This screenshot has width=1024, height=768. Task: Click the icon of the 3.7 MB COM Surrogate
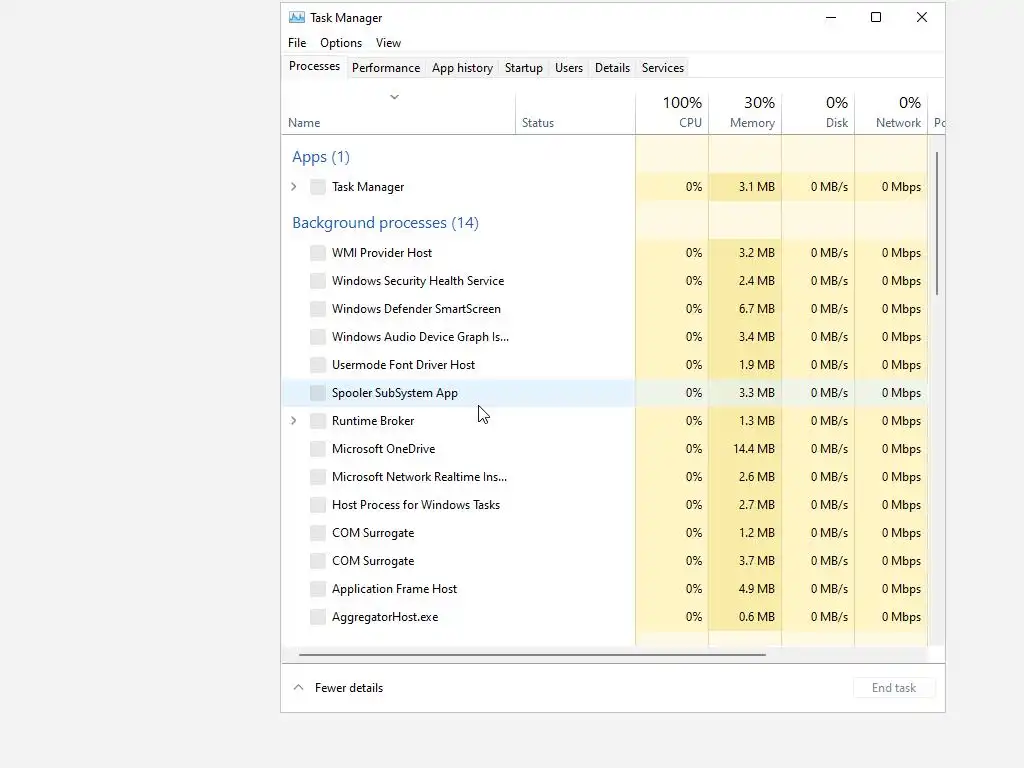coord(318,562)
